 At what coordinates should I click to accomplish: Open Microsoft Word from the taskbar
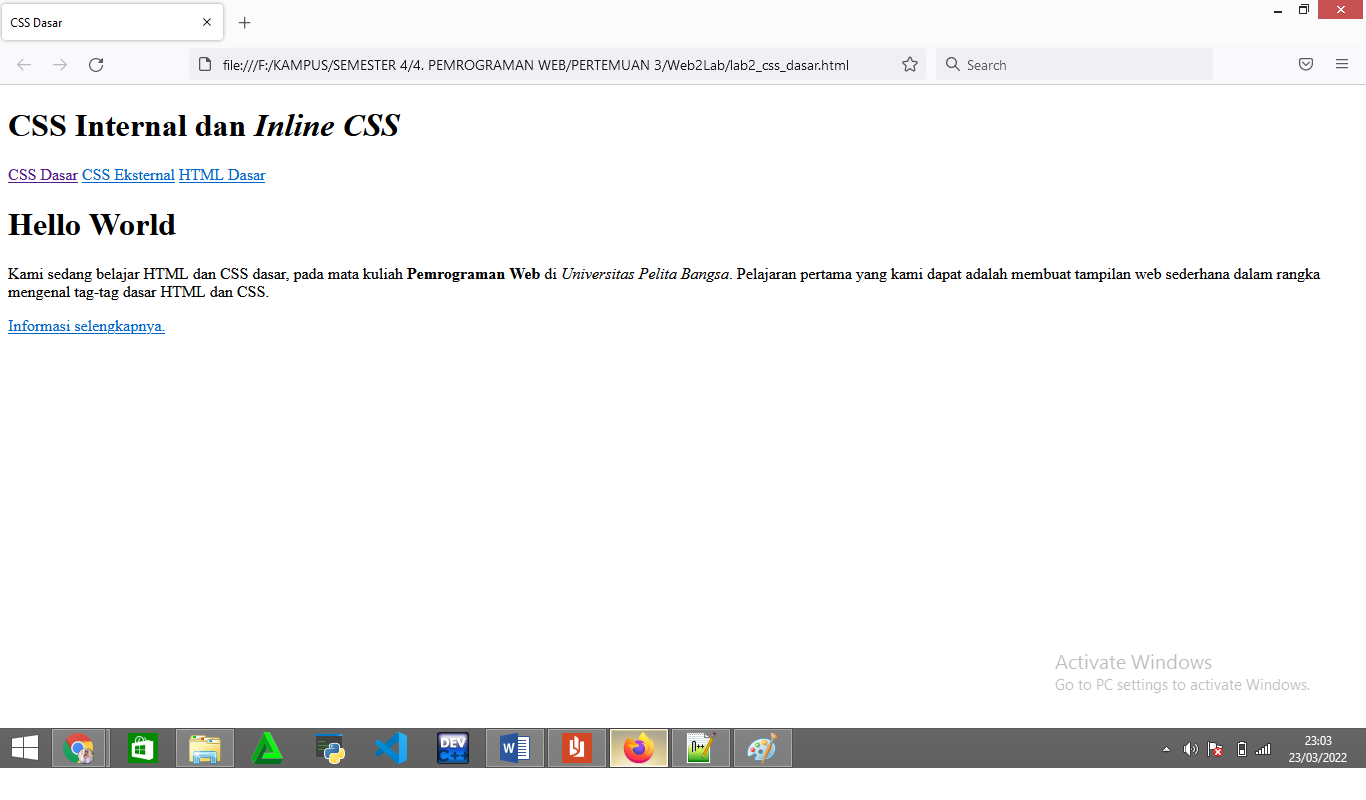[x=514, y=747]
